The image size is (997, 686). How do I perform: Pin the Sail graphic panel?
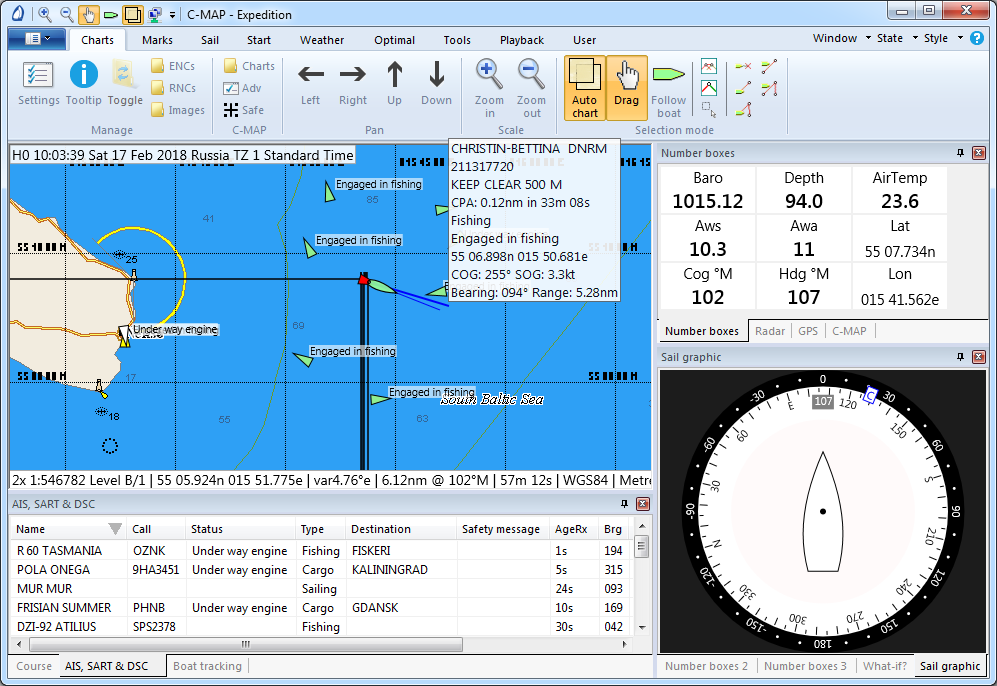960,357
